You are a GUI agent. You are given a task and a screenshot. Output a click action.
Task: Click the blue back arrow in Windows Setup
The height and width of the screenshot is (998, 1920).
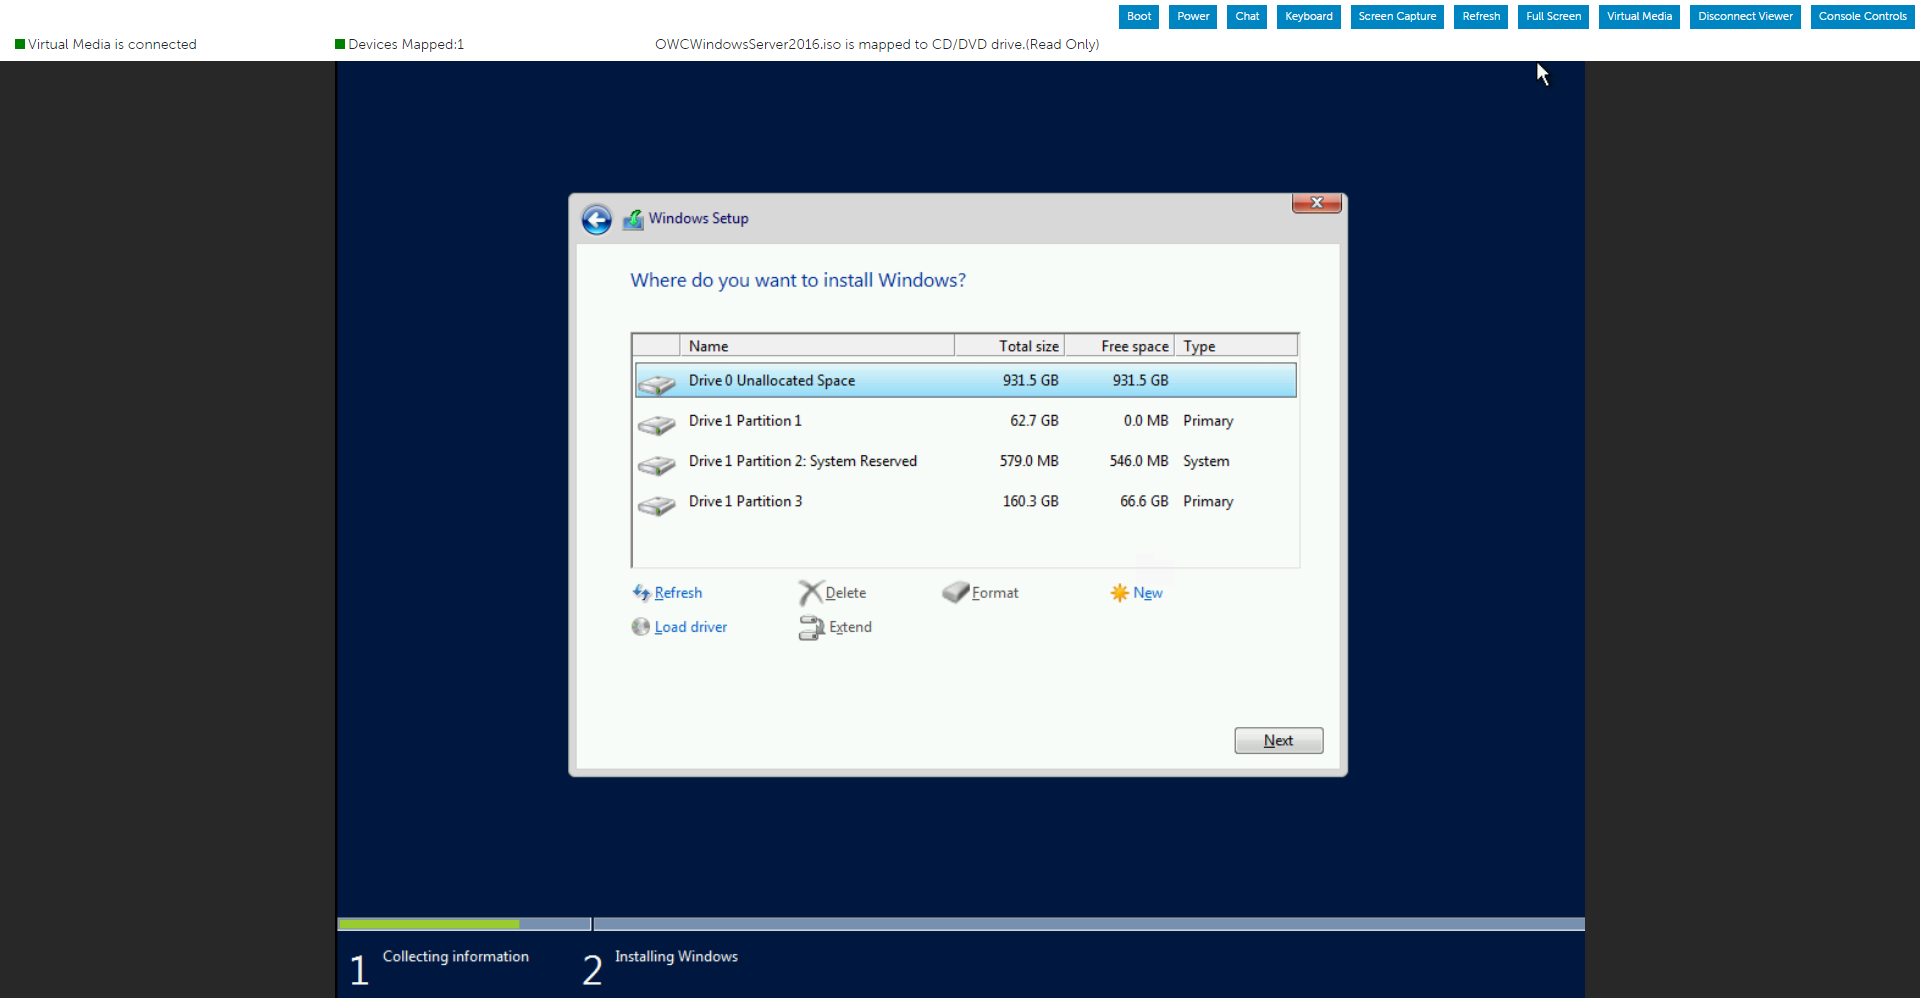[597, 219]
